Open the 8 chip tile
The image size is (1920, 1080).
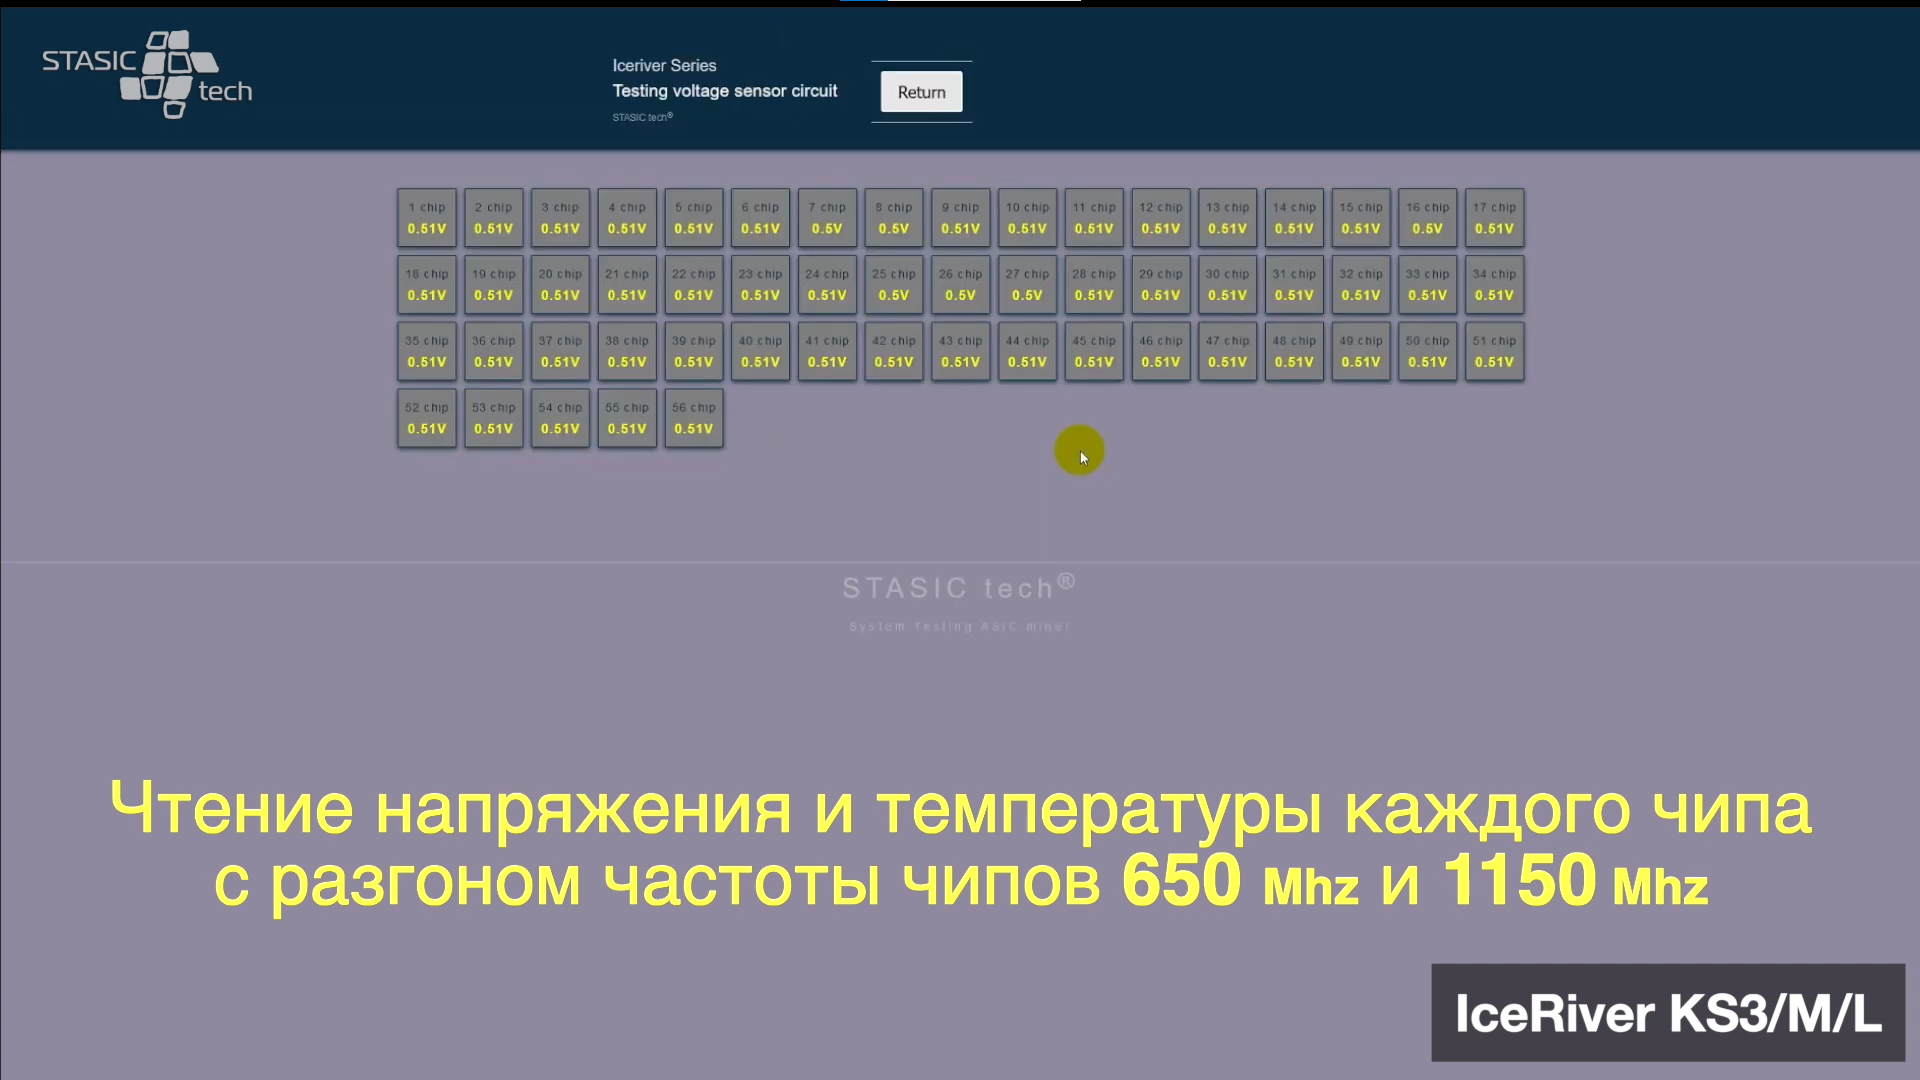[894, 218]
